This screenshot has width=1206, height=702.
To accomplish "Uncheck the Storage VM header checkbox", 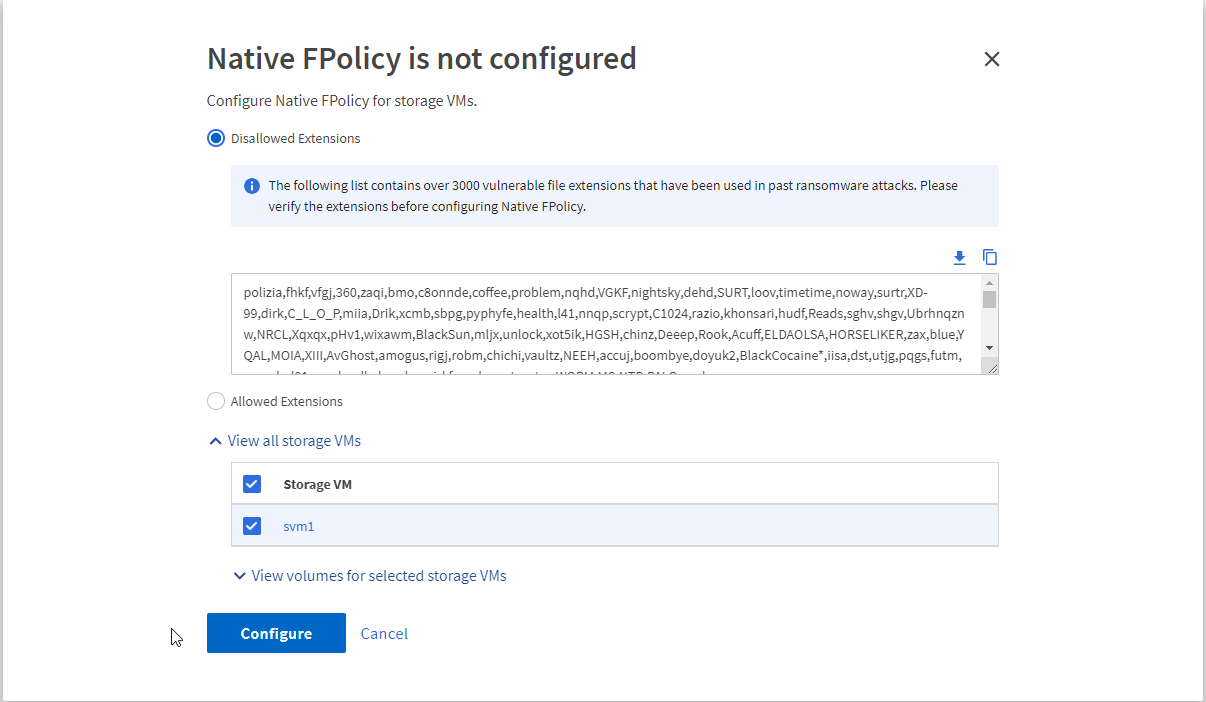I will pyautogui.click(x=251, y=483).
